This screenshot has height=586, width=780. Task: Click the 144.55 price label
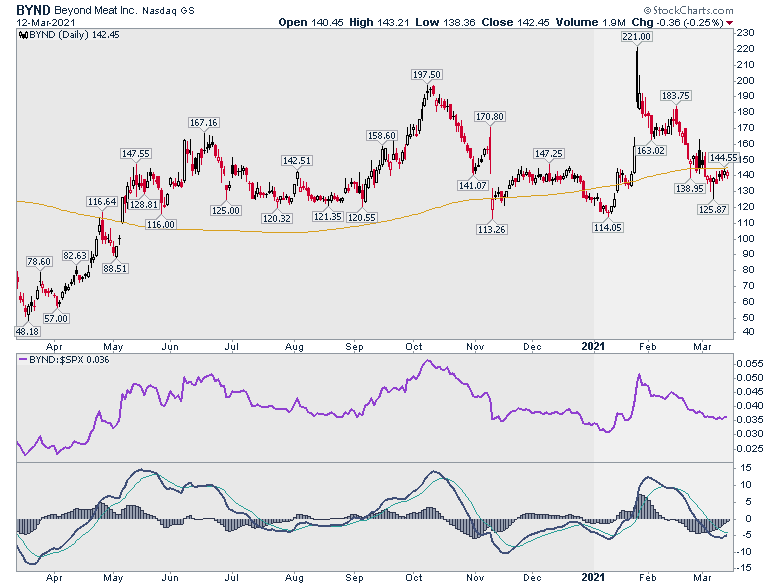pos(723,158)
